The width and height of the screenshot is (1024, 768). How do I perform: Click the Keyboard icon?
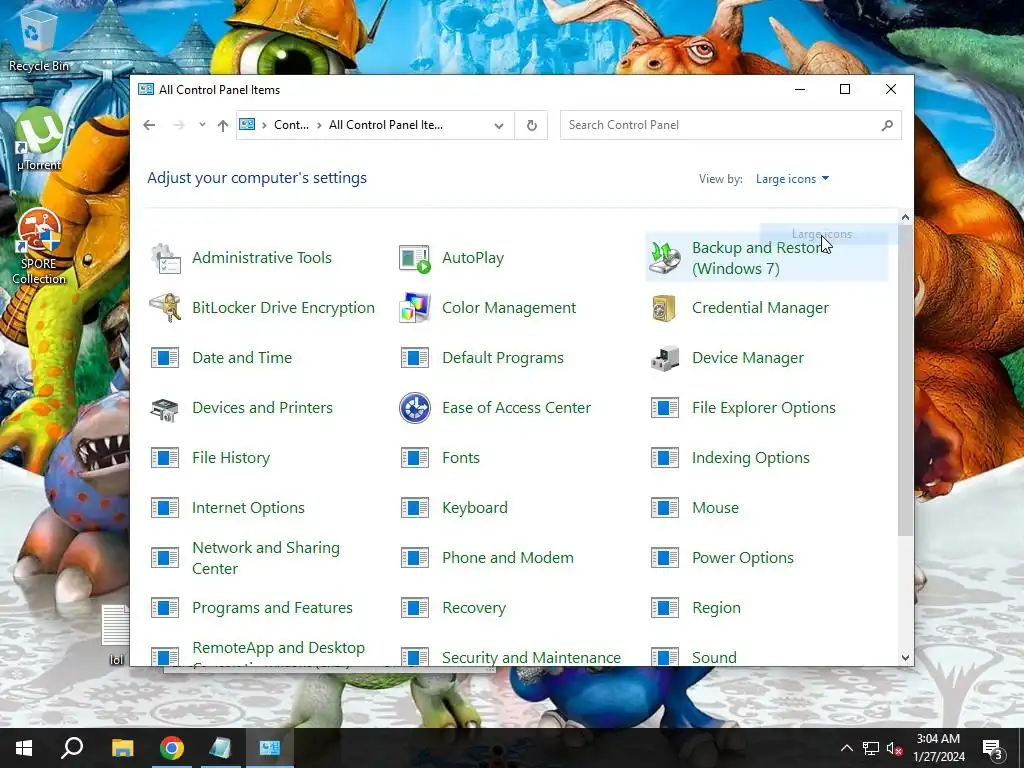pos(415,508)
